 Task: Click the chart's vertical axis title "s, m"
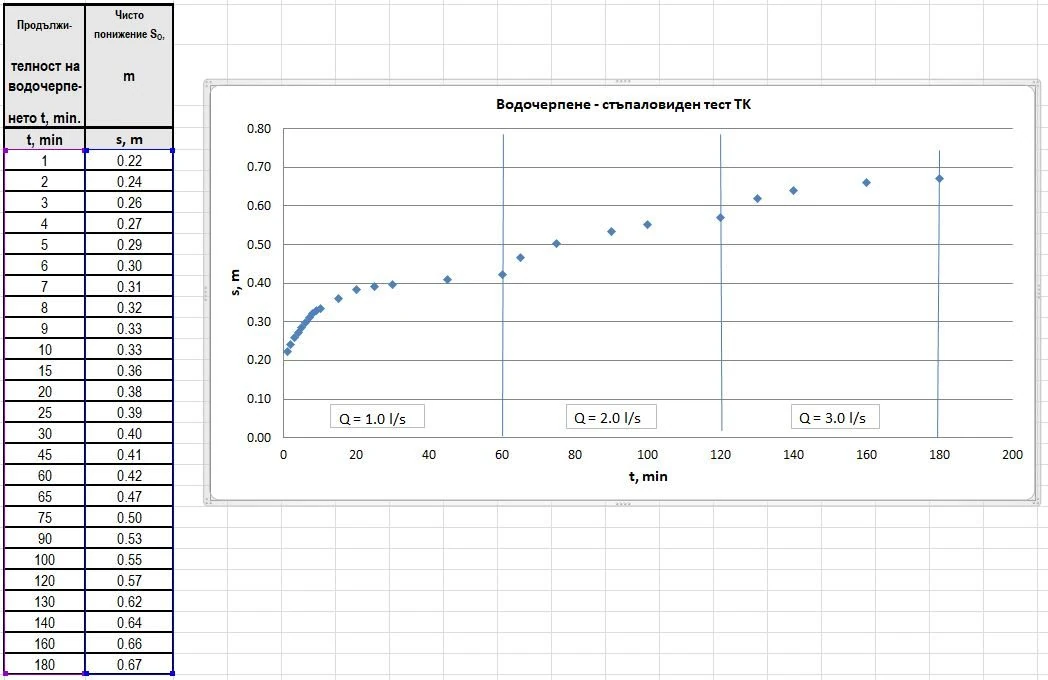tap(235, 283)
